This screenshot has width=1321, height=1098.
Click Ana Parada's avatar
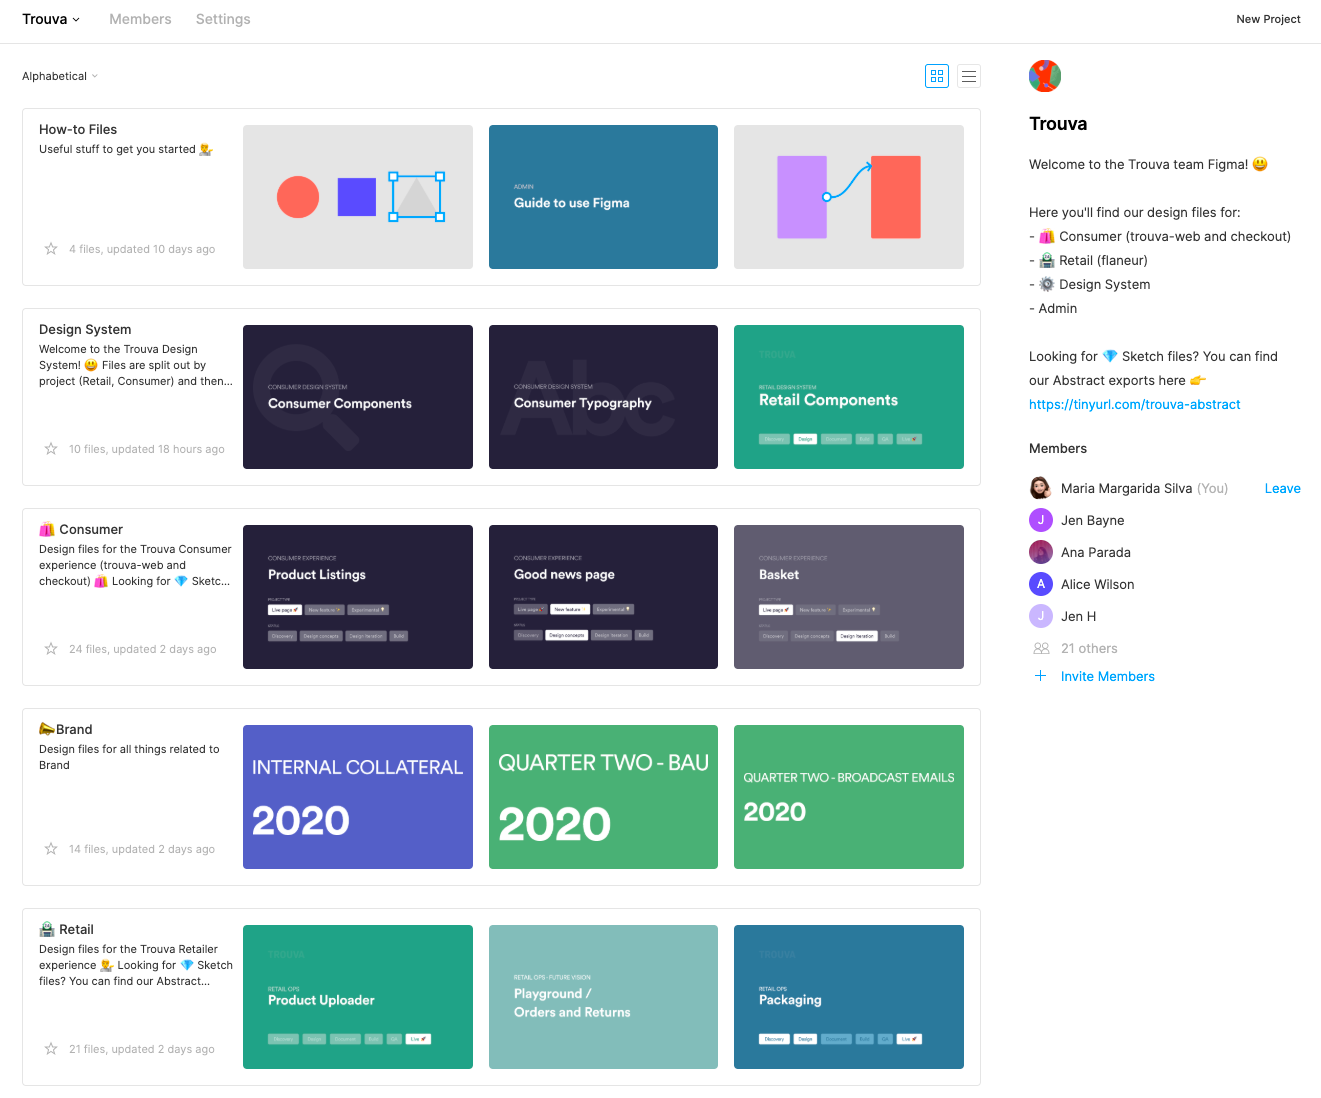1041,552
